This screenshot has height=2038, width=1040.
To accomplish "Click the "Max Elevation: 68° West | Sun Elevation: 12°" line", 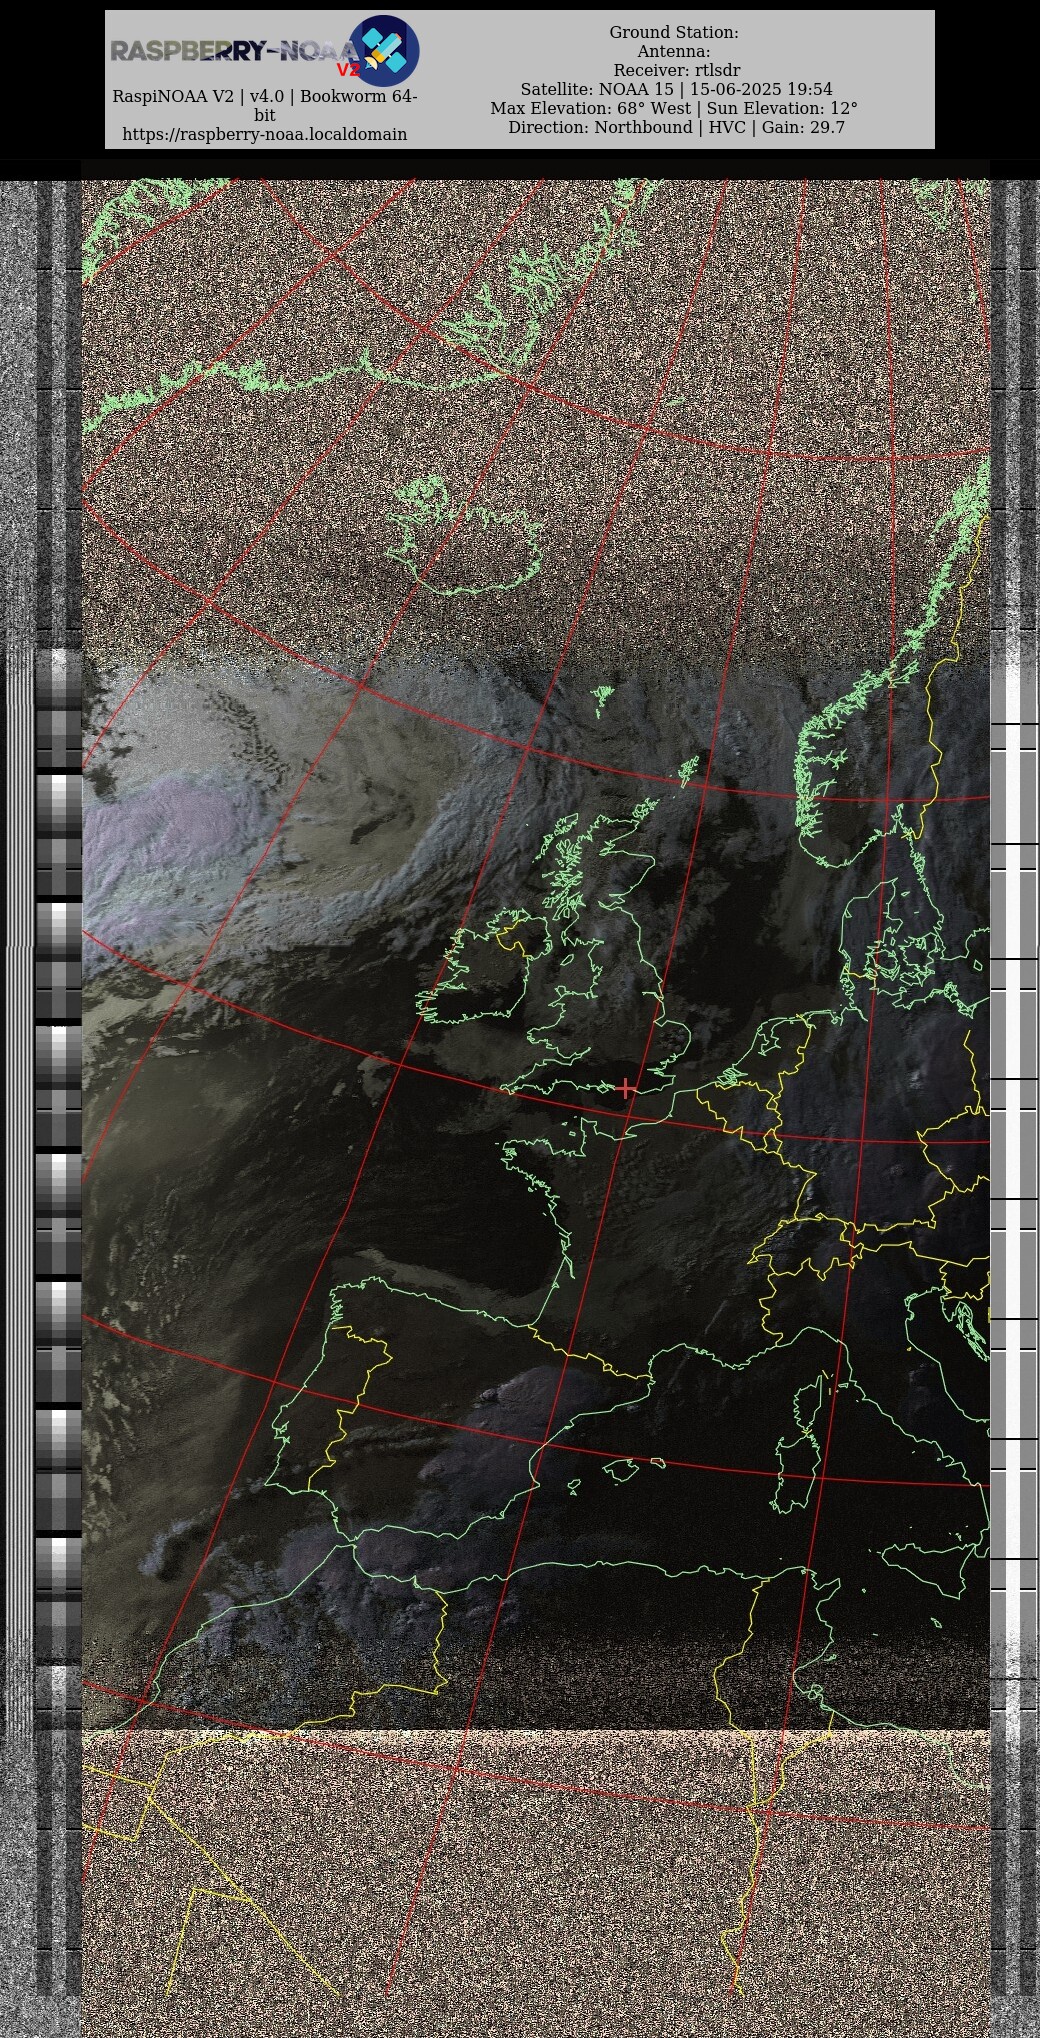I will tap(674, 108).
